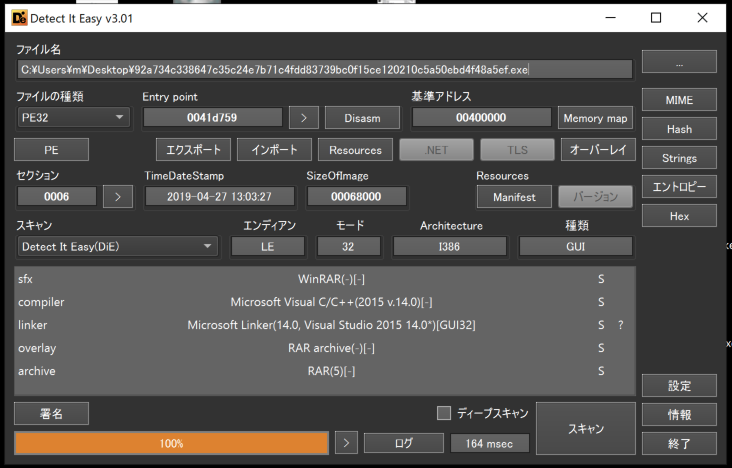This screenshot has width=732, height=468.
Task: Click the disabled .NET button
Action: point(436,150)
